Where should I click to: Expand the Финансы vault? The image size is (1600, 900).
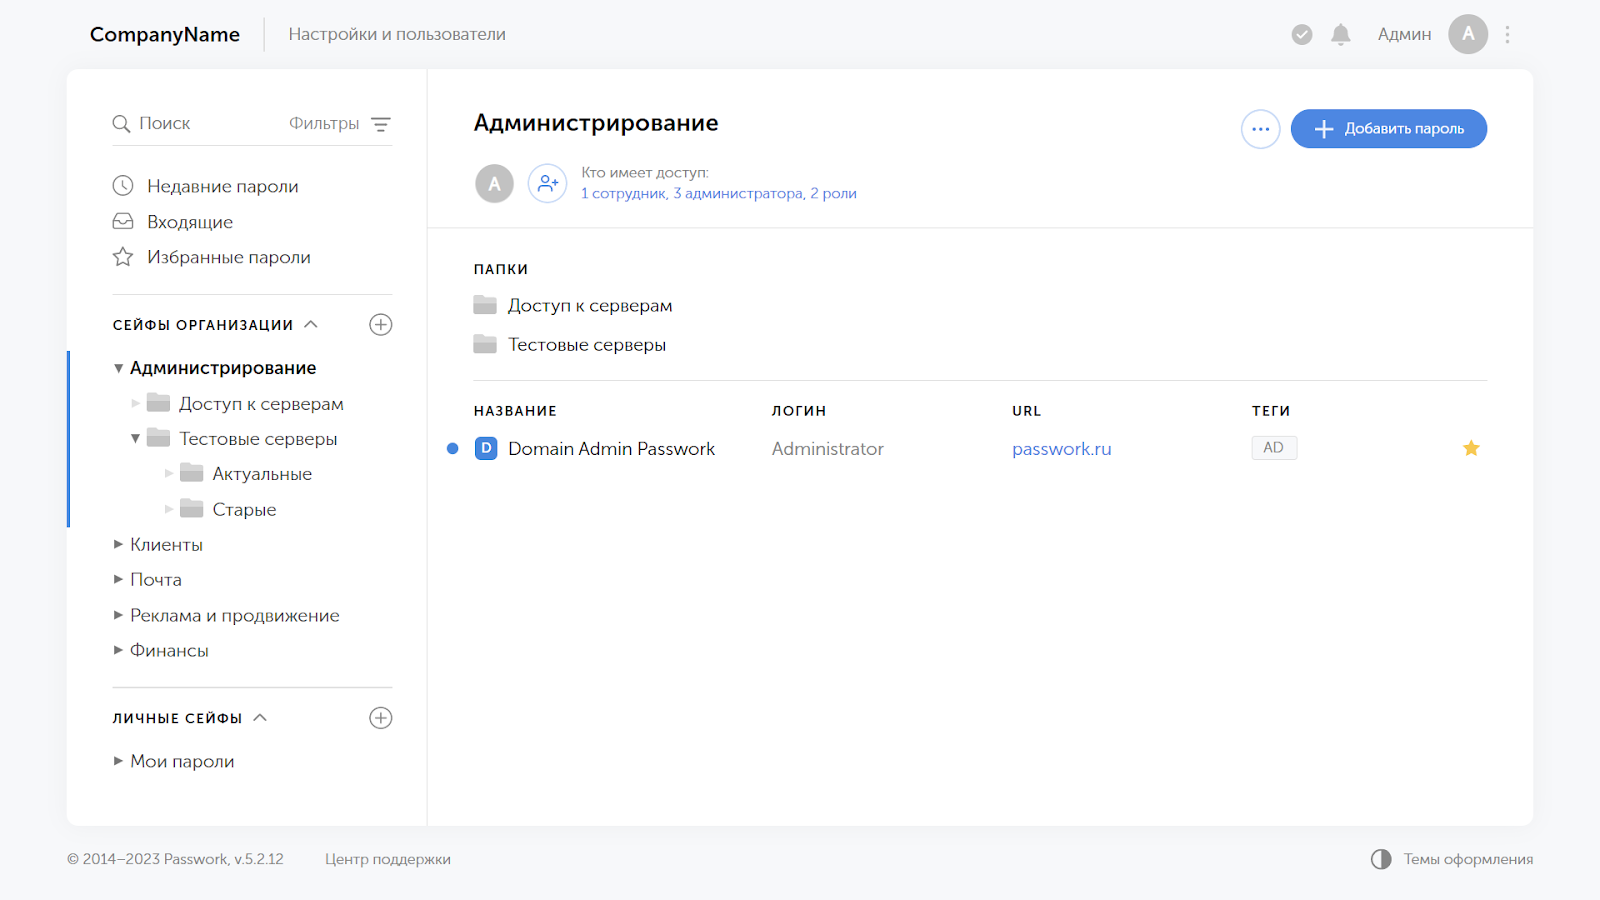coord(119,651)
